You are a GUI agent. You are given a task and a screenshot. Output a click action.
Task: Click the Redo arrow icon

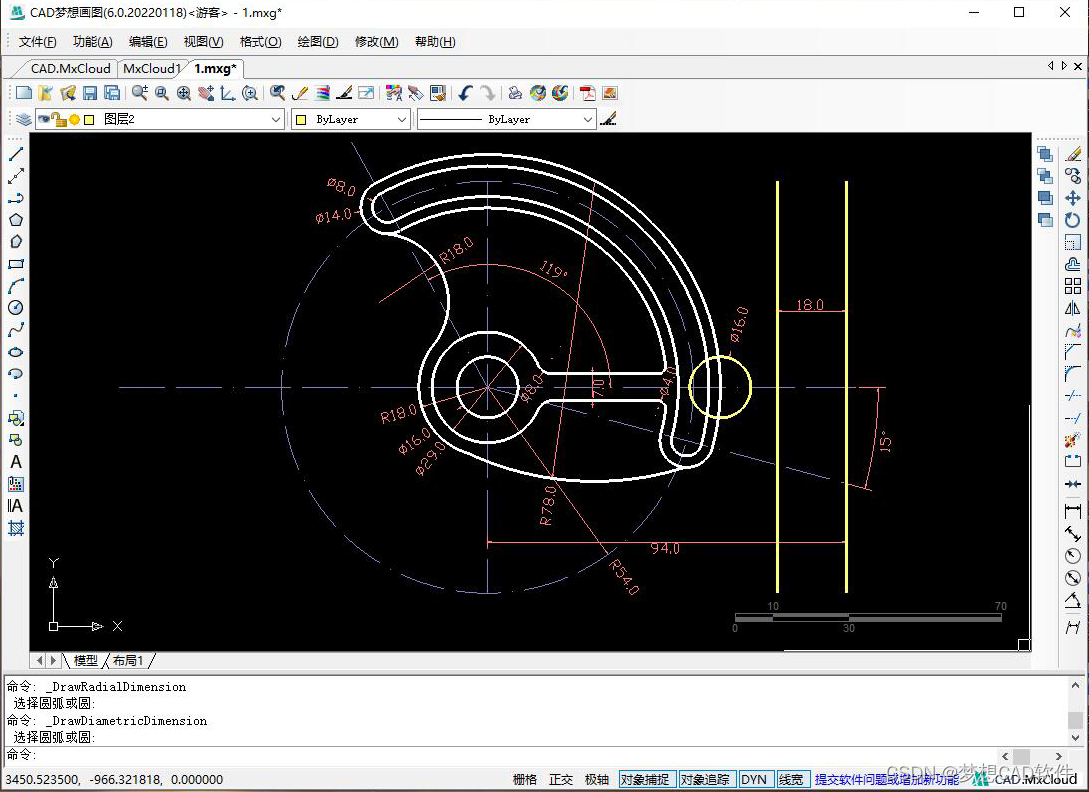point(488,93)
